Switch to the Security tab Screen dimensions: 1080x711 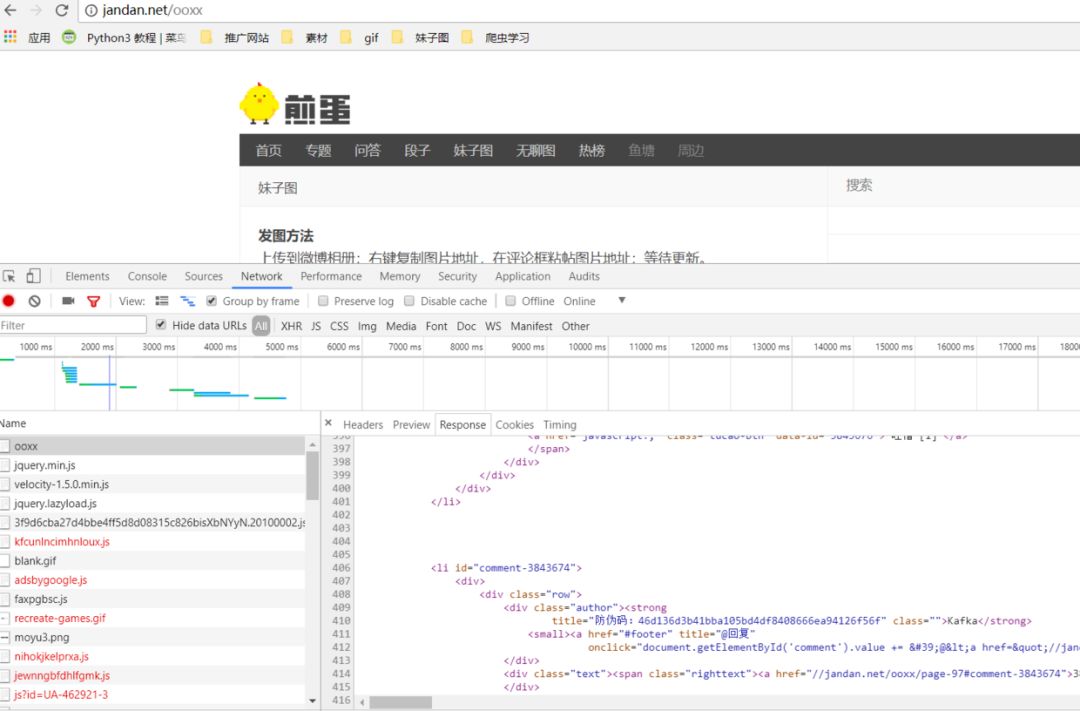pos(457,276)
